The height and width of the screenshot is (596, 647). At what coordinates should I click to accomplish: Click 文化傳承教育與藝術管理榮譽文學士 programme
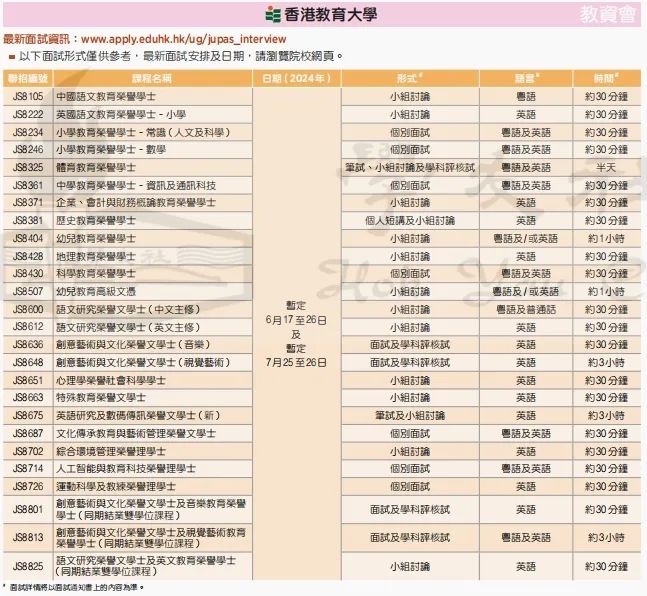[x=136, y=433]
